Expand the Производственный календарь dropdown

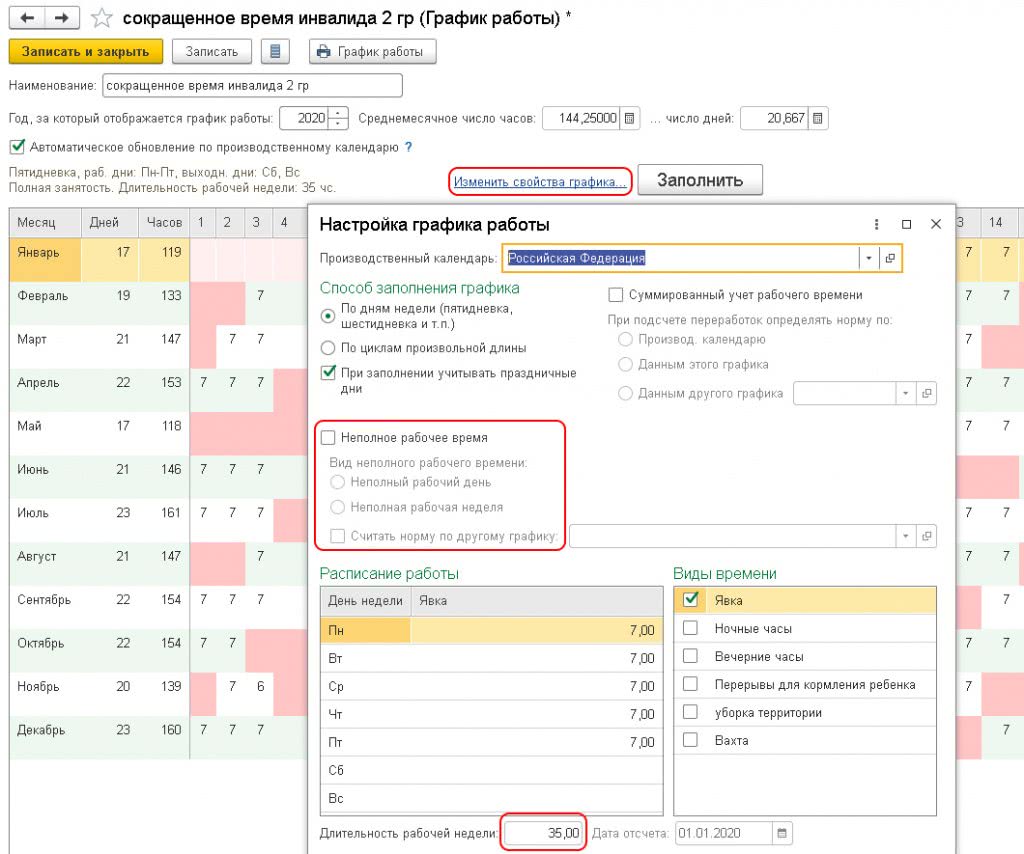[x=868, y=258]
